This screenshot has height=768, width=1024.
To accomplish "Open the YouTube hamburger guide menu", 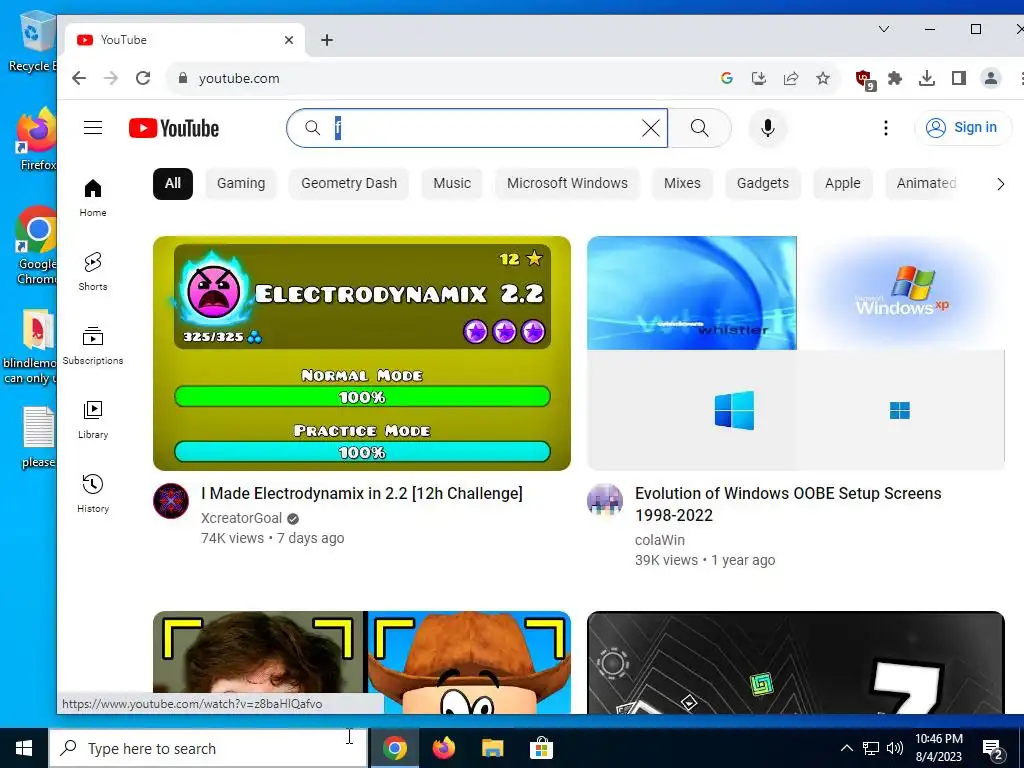I will point(93,127).
